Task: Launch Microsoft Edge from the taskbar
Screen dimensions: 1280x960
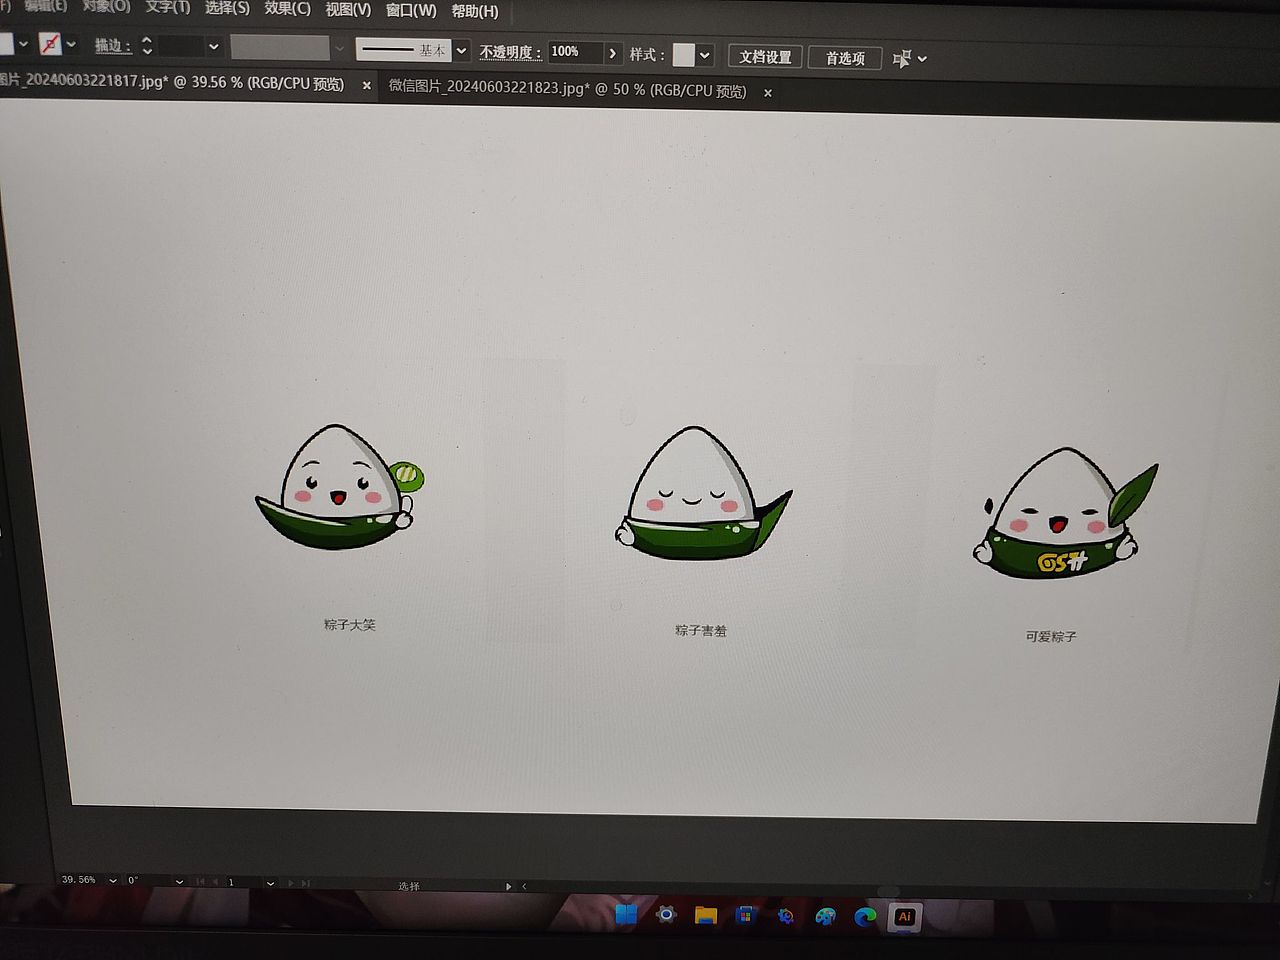Action: coord(863,915)
